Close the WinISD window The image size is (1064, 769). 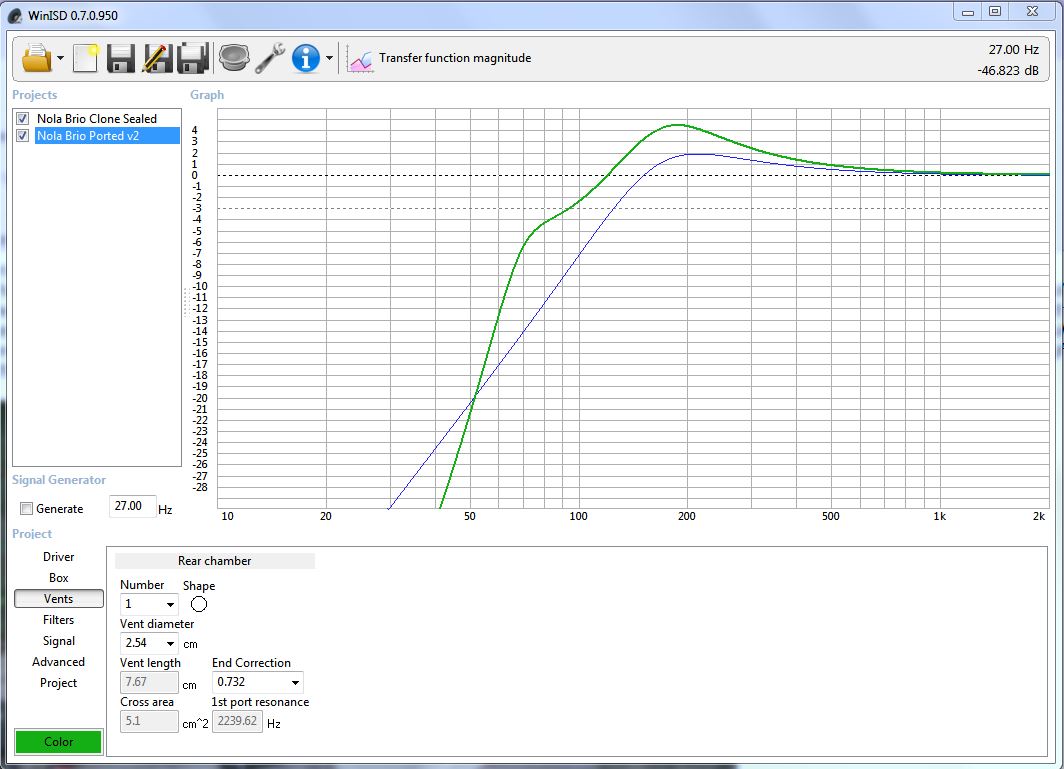[x=1032, y=12]
